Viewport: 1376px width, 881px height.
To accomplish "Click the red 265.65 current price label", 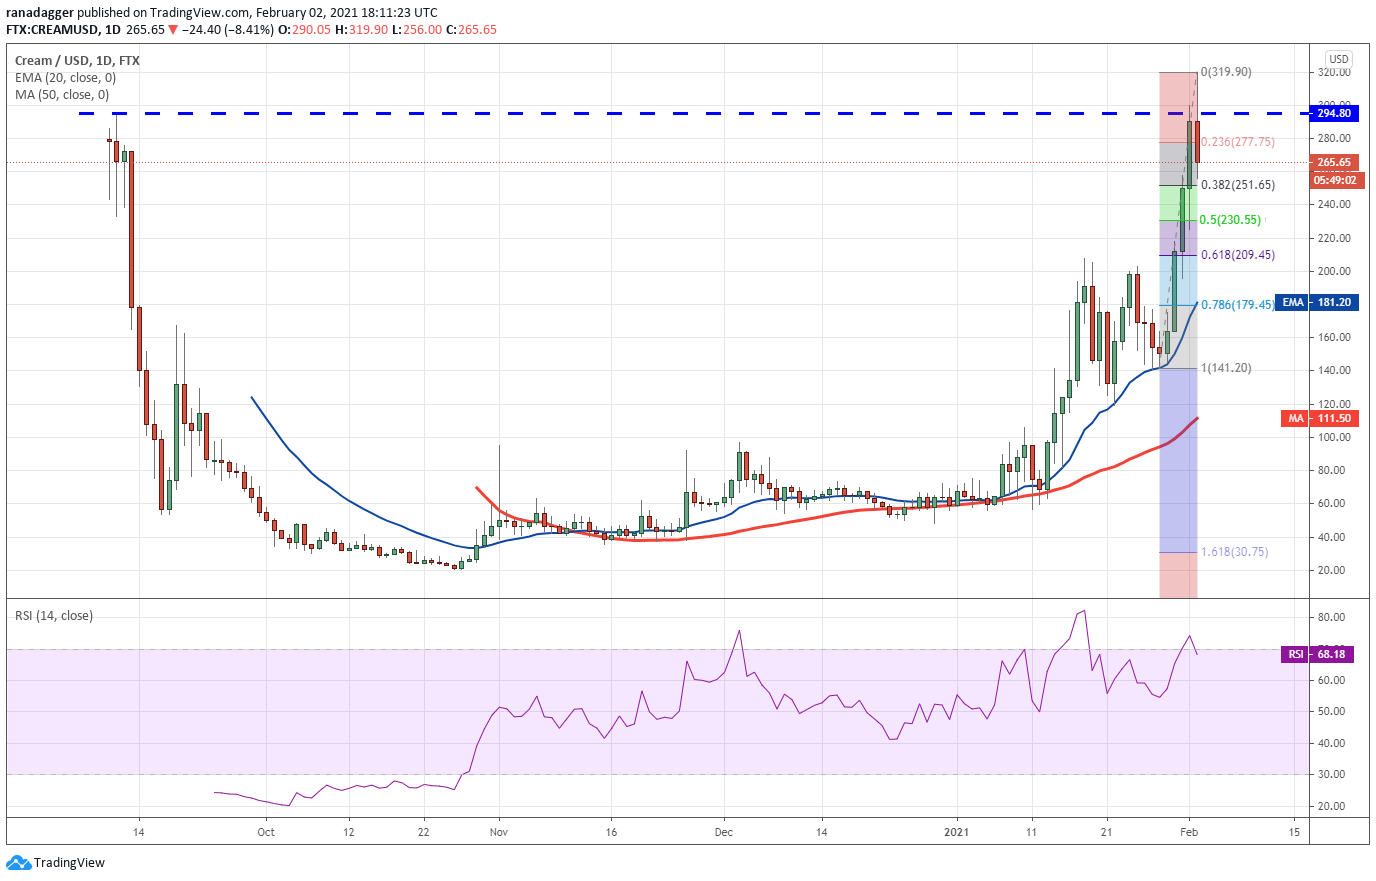I will pyautogui.click(x=1333, y=162).
